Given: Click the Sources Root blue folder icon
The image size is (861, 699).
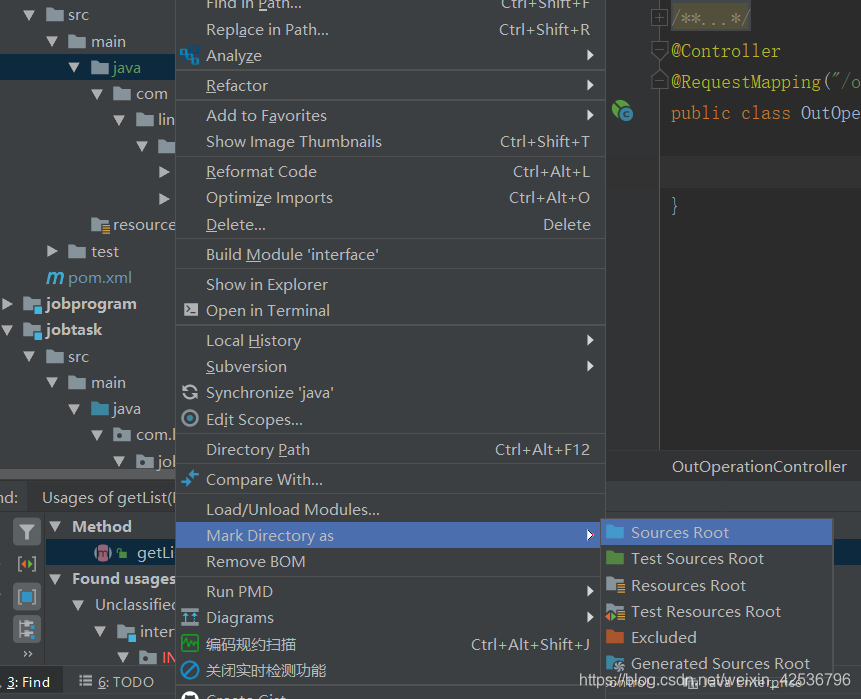Looking at the screenshot, I should coord(615,532).
